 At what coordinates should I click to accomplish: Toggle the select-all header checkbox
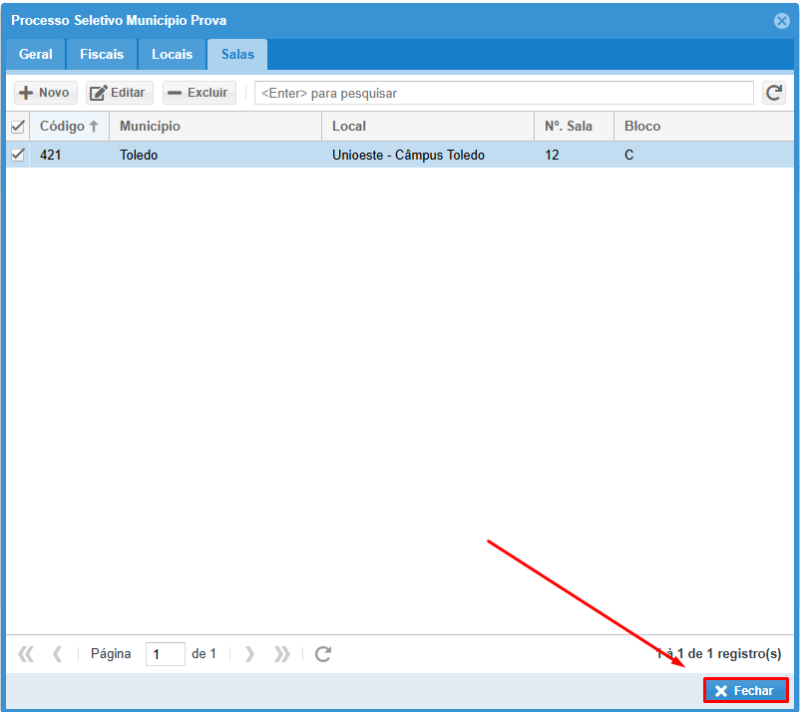(17, 127)
